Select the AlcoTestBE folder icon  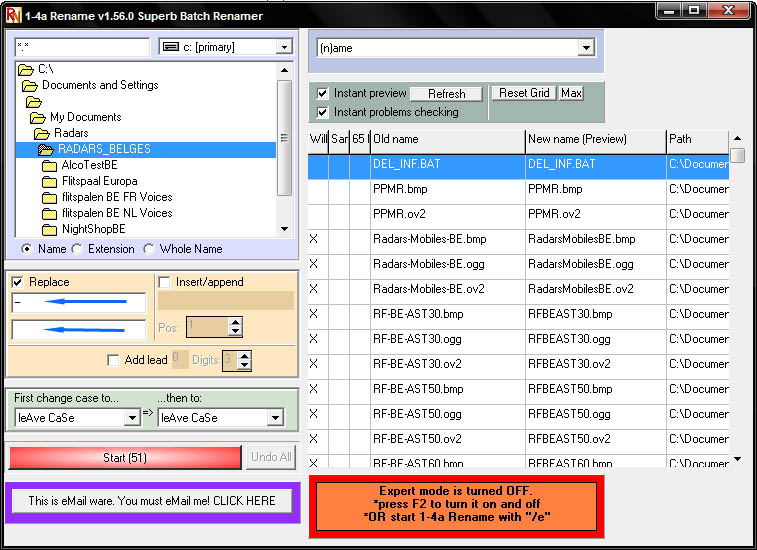50,165
